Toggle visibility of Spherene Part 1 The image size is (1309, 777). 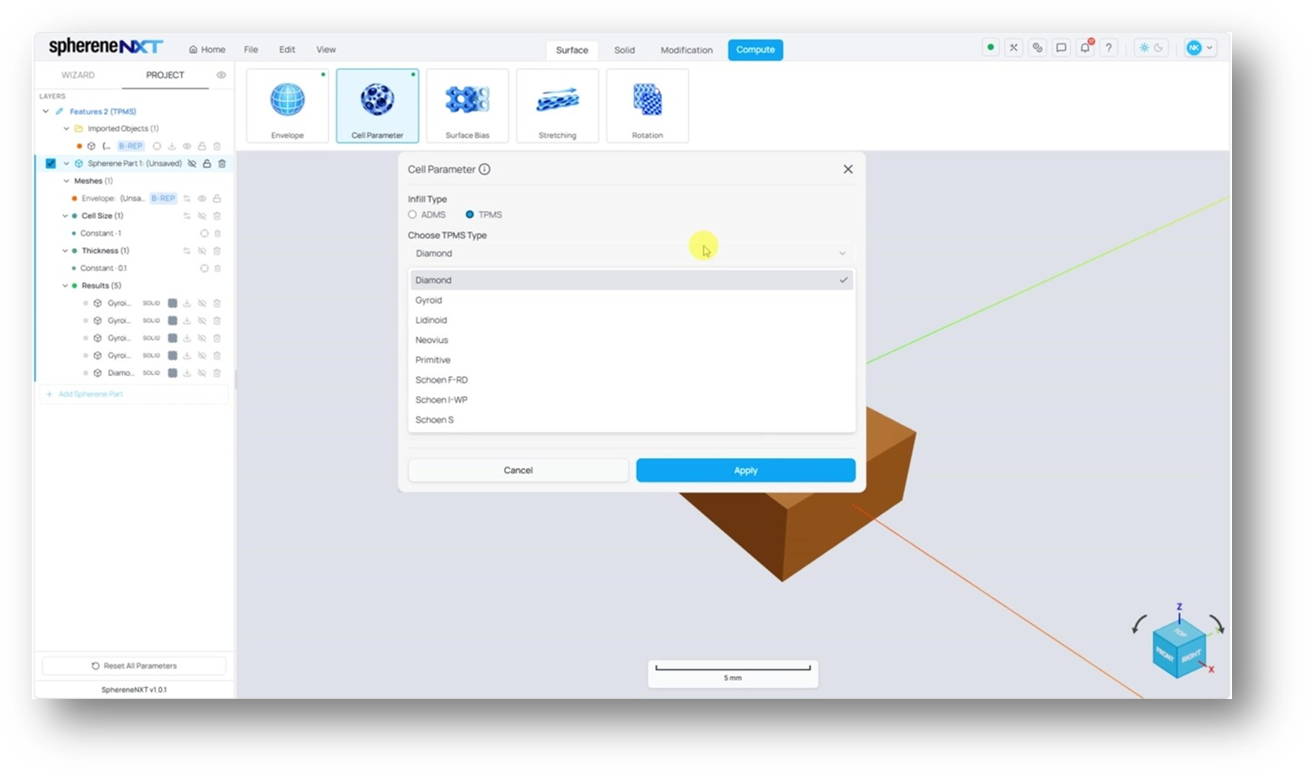point(192,164)
